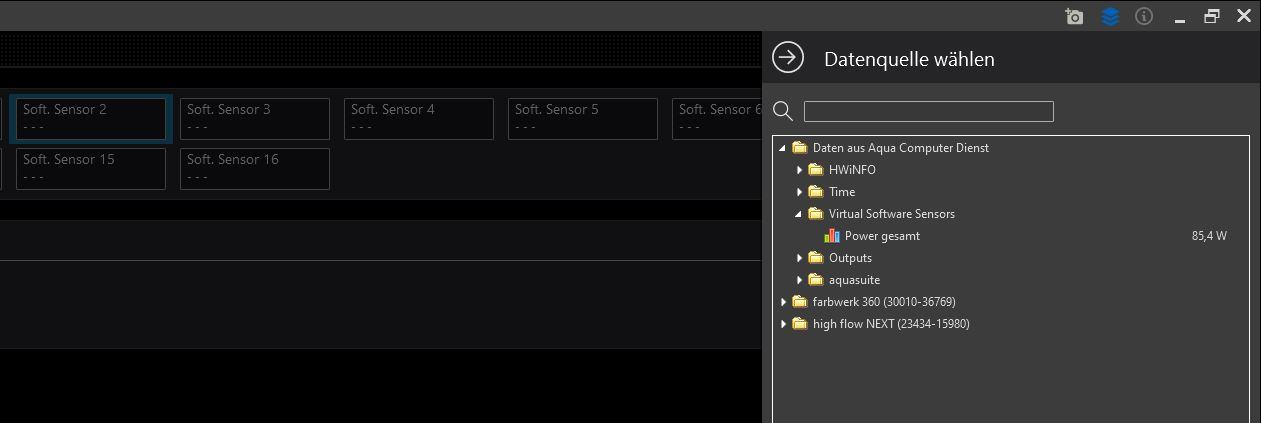Select the Soft. Sensor 3 tile
Screen dimensions: 1261x423
pyautogui.click(x=255, y=119)
